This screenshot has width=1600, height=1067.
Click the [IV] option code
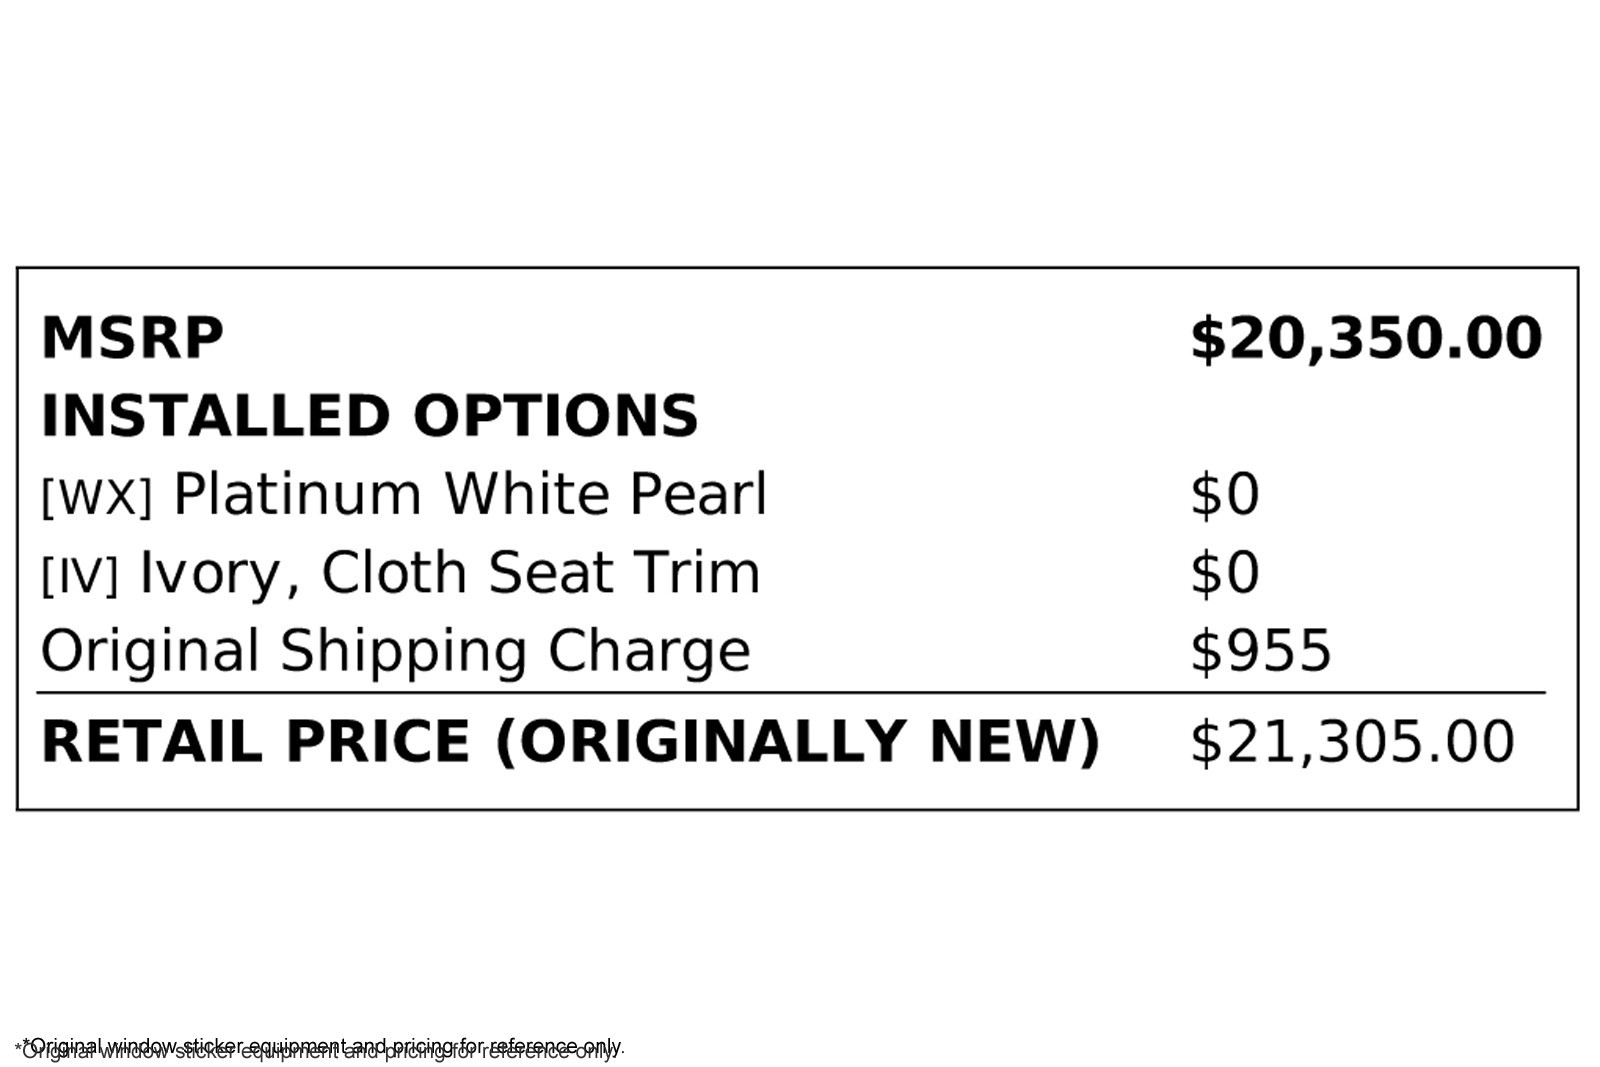point(79,575)
